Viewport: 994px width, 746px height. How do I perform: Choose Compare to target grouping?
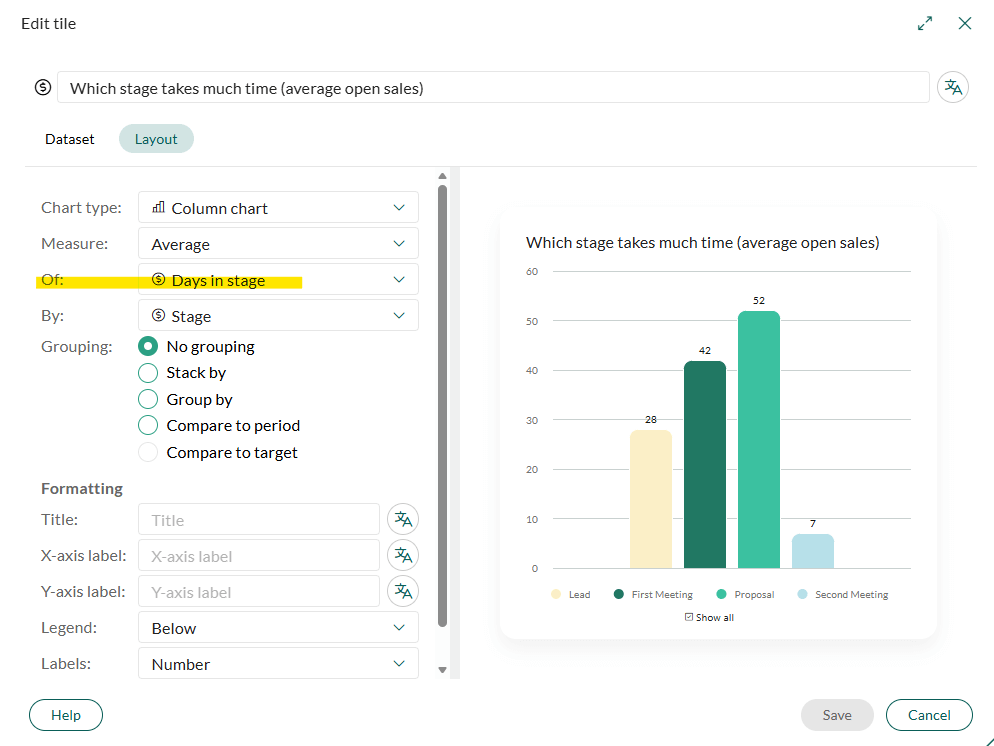(x=148, y=452)
